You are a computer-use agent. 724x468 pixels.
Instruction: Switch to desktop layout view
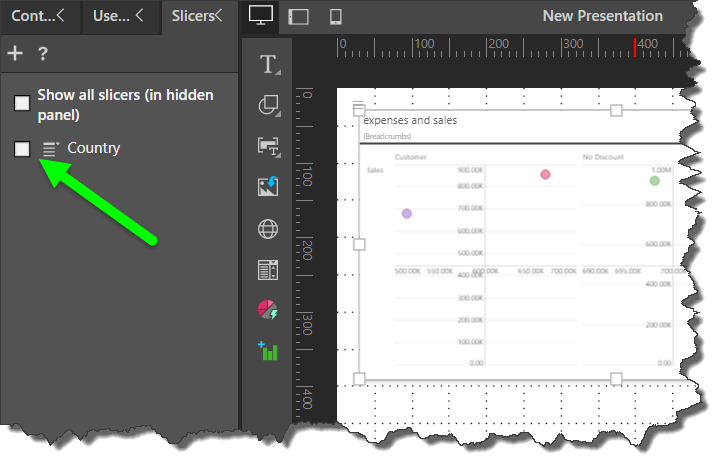pyautogui.click(x=260, y=16)
